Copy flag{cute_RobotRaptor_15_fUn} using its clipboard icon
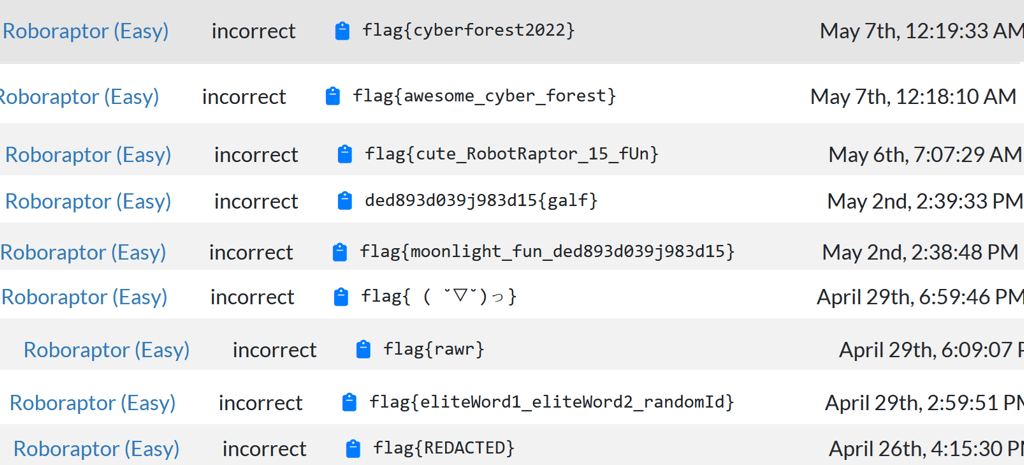The image size is (1024, 465). click(x=345, y=154)
